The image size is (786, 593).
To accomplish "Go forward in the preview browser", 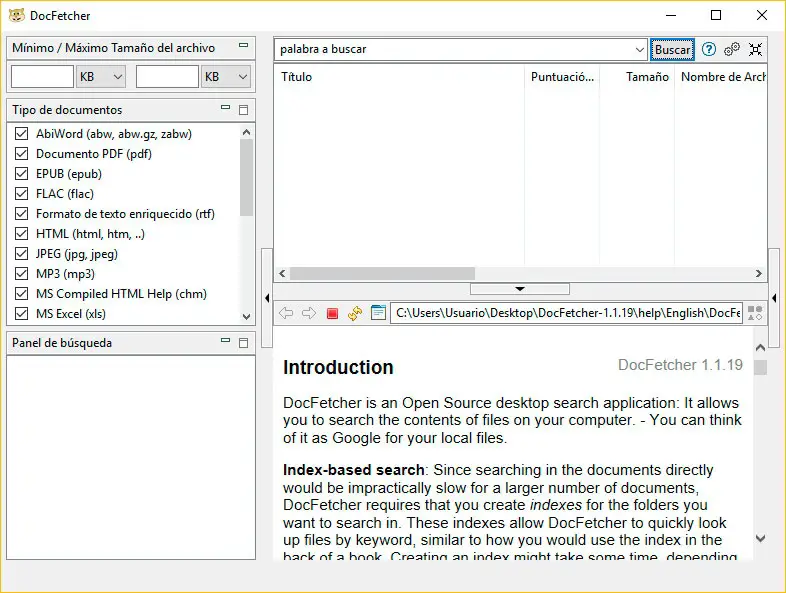I will point(309,313).
